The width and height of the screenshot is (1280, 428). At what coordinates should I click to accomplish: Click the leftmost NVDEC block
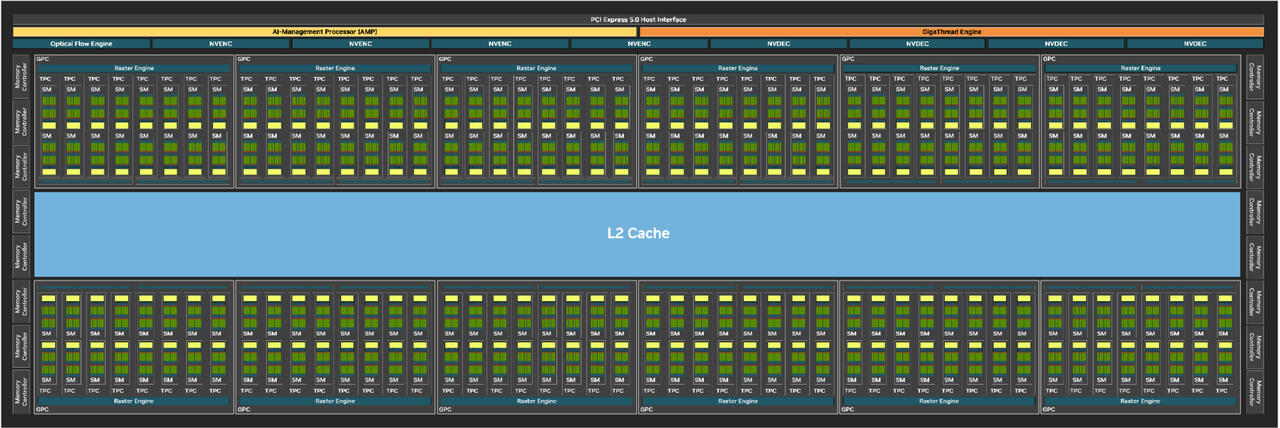pos(778,44)
